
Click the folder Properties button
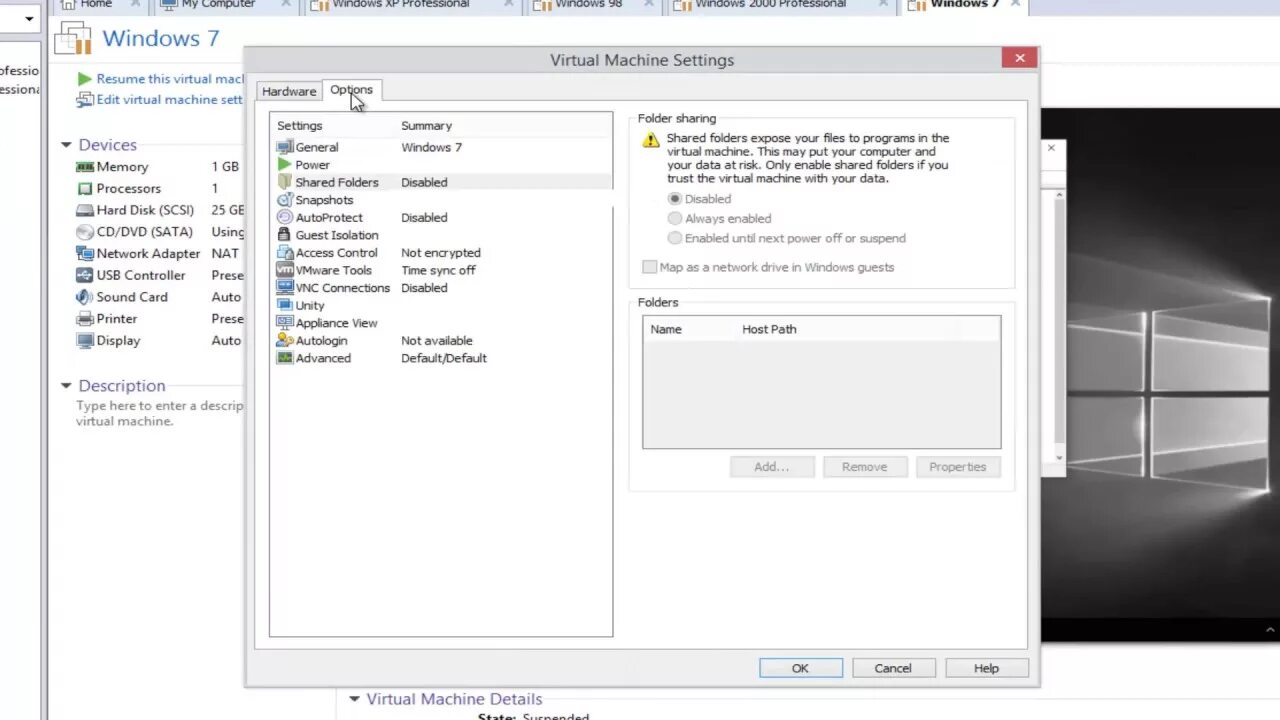tap(957, 467)
